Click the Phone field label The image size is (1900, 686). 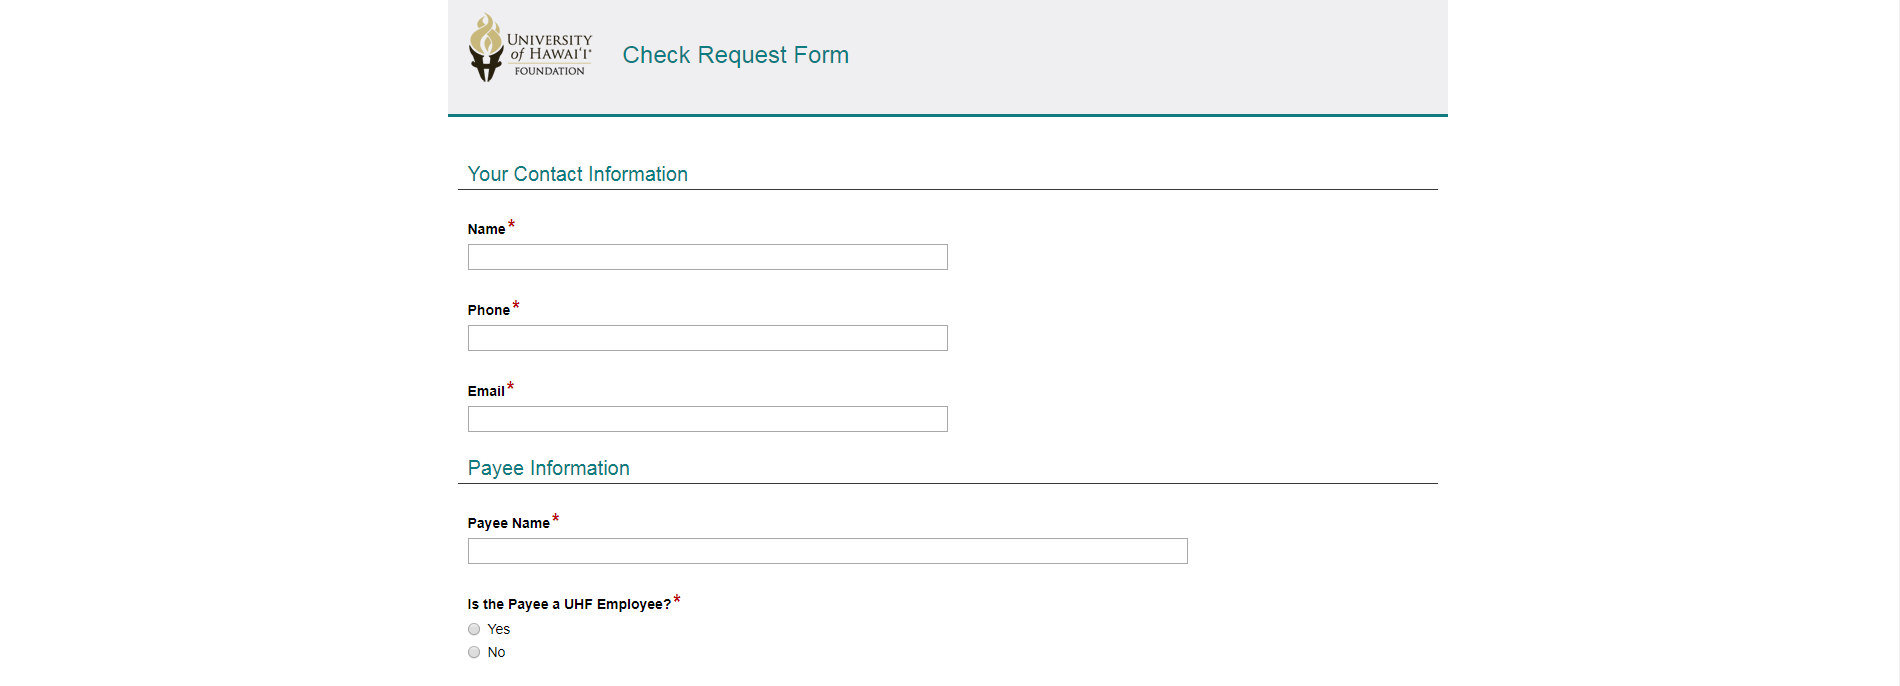pos(488,310)
